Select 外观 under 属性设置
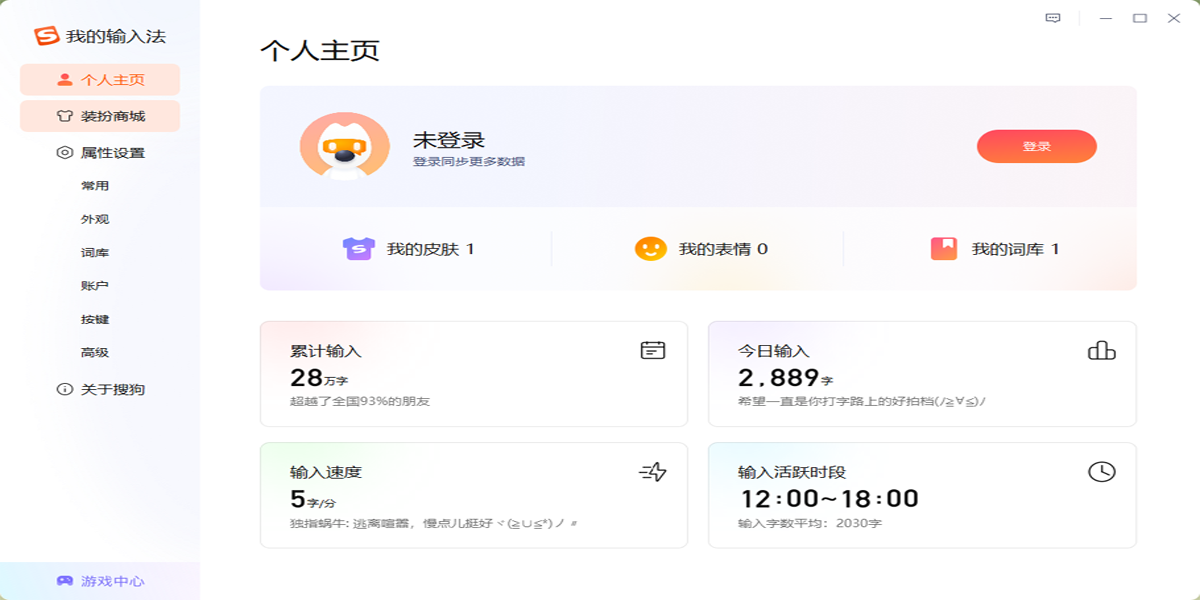1200x600 pixels. pos(96,219)
